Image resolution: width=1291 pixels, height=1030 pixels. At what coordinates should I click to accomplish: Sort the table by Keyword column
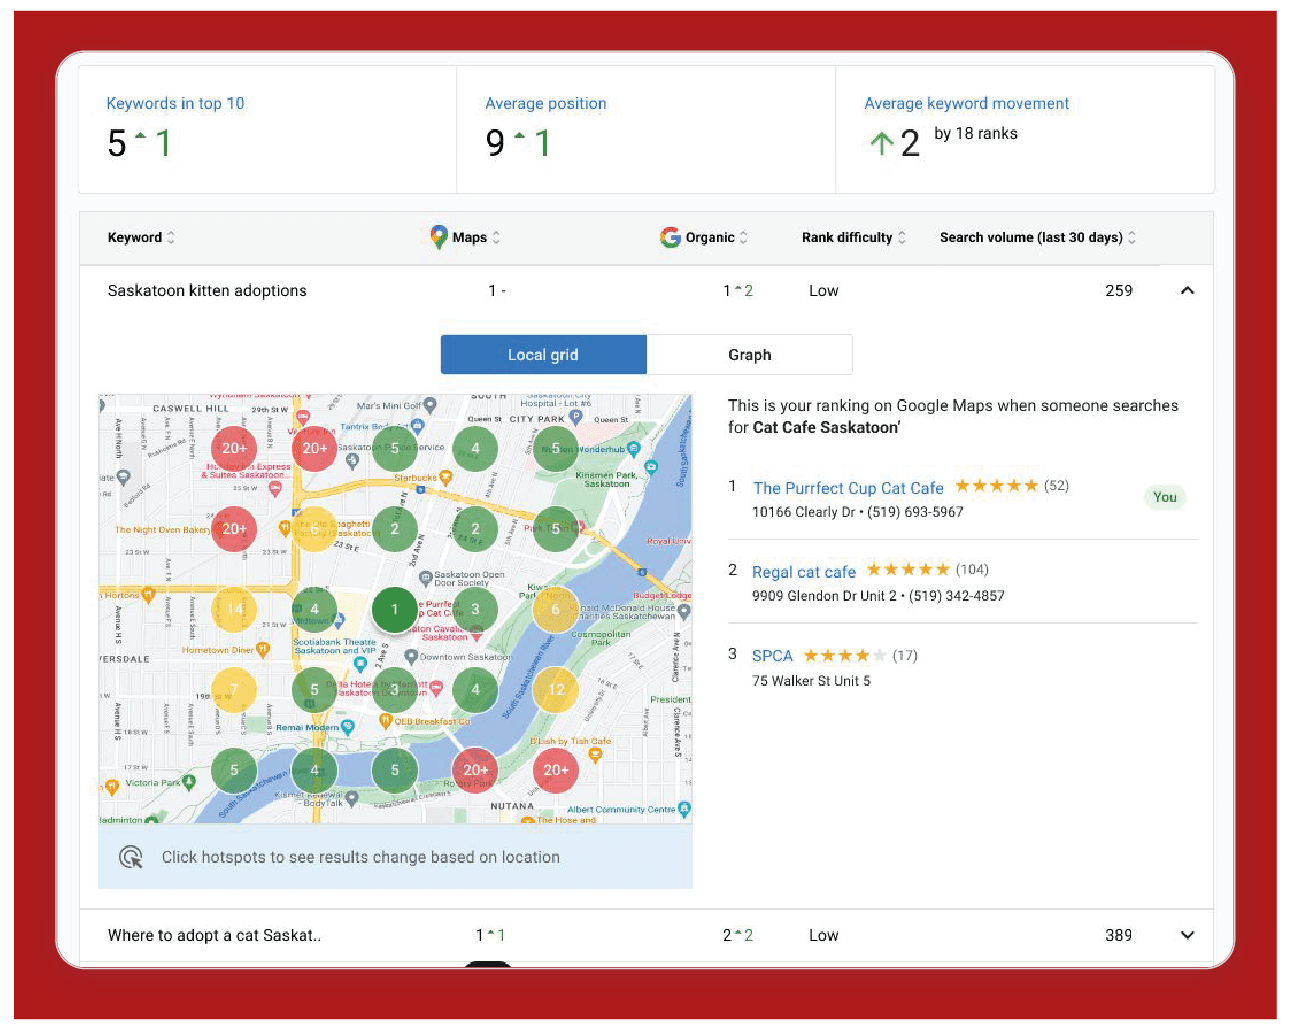pos(171,237)
